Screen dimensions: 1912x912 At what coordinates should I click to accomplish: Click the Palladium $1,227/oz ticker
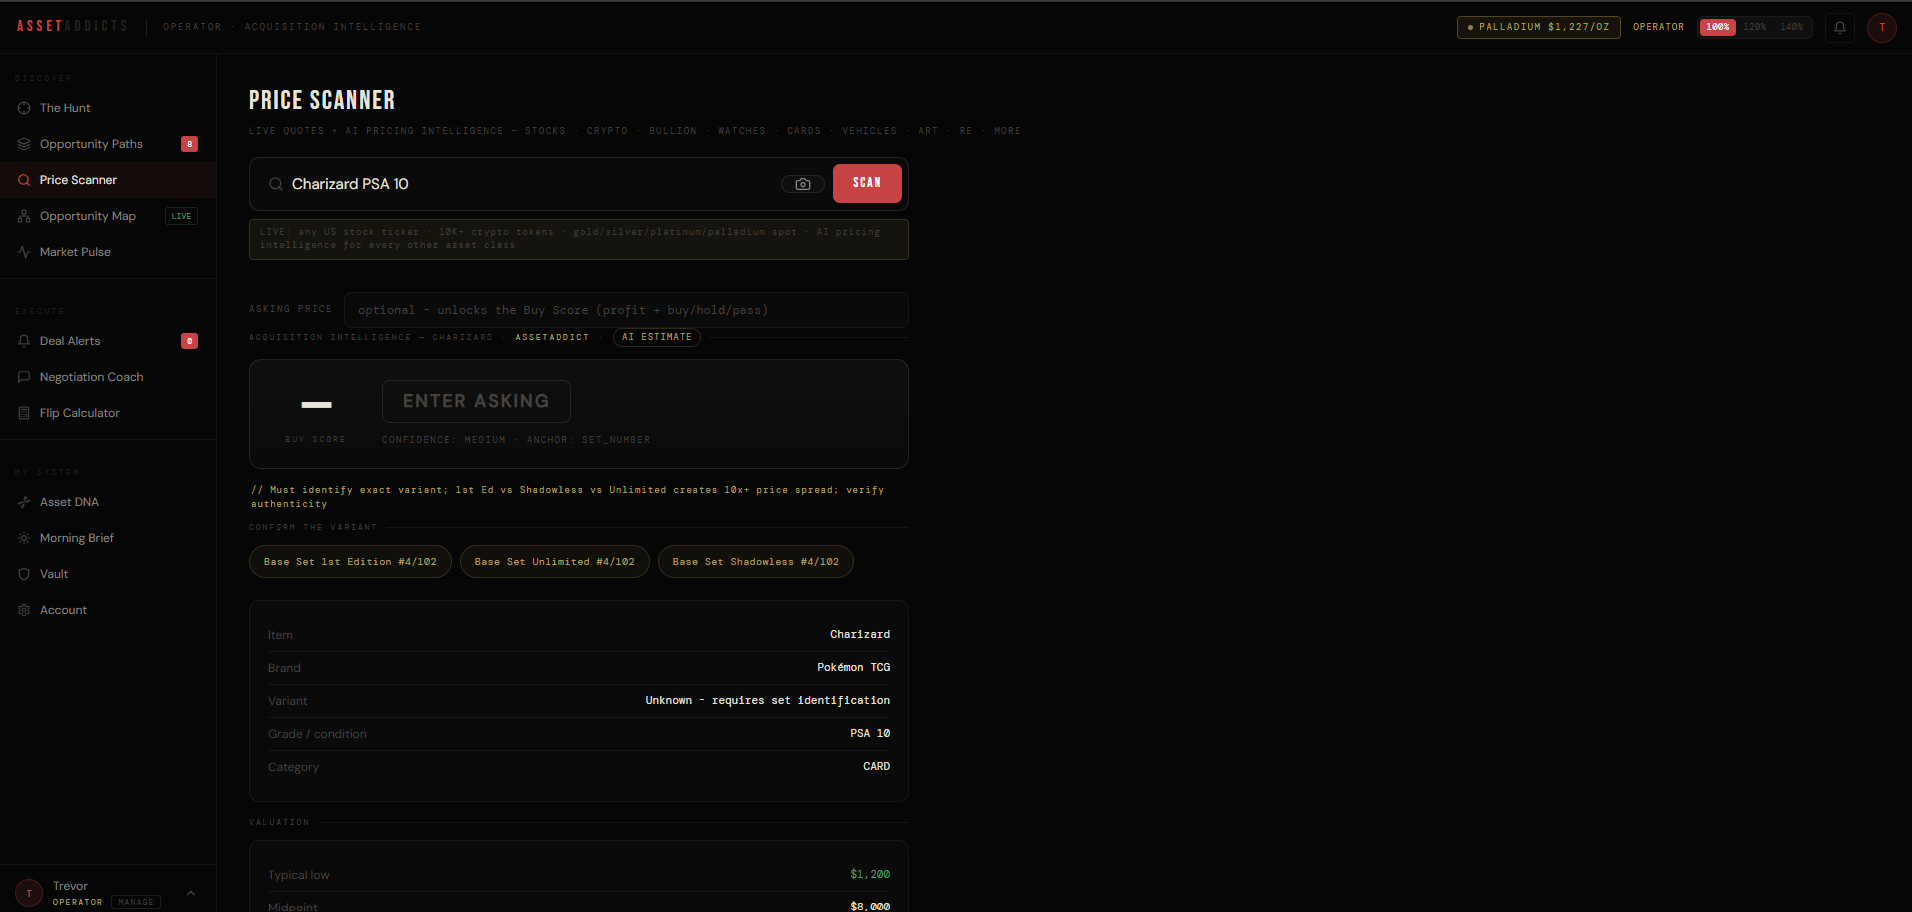click(x=1539, y=27)
